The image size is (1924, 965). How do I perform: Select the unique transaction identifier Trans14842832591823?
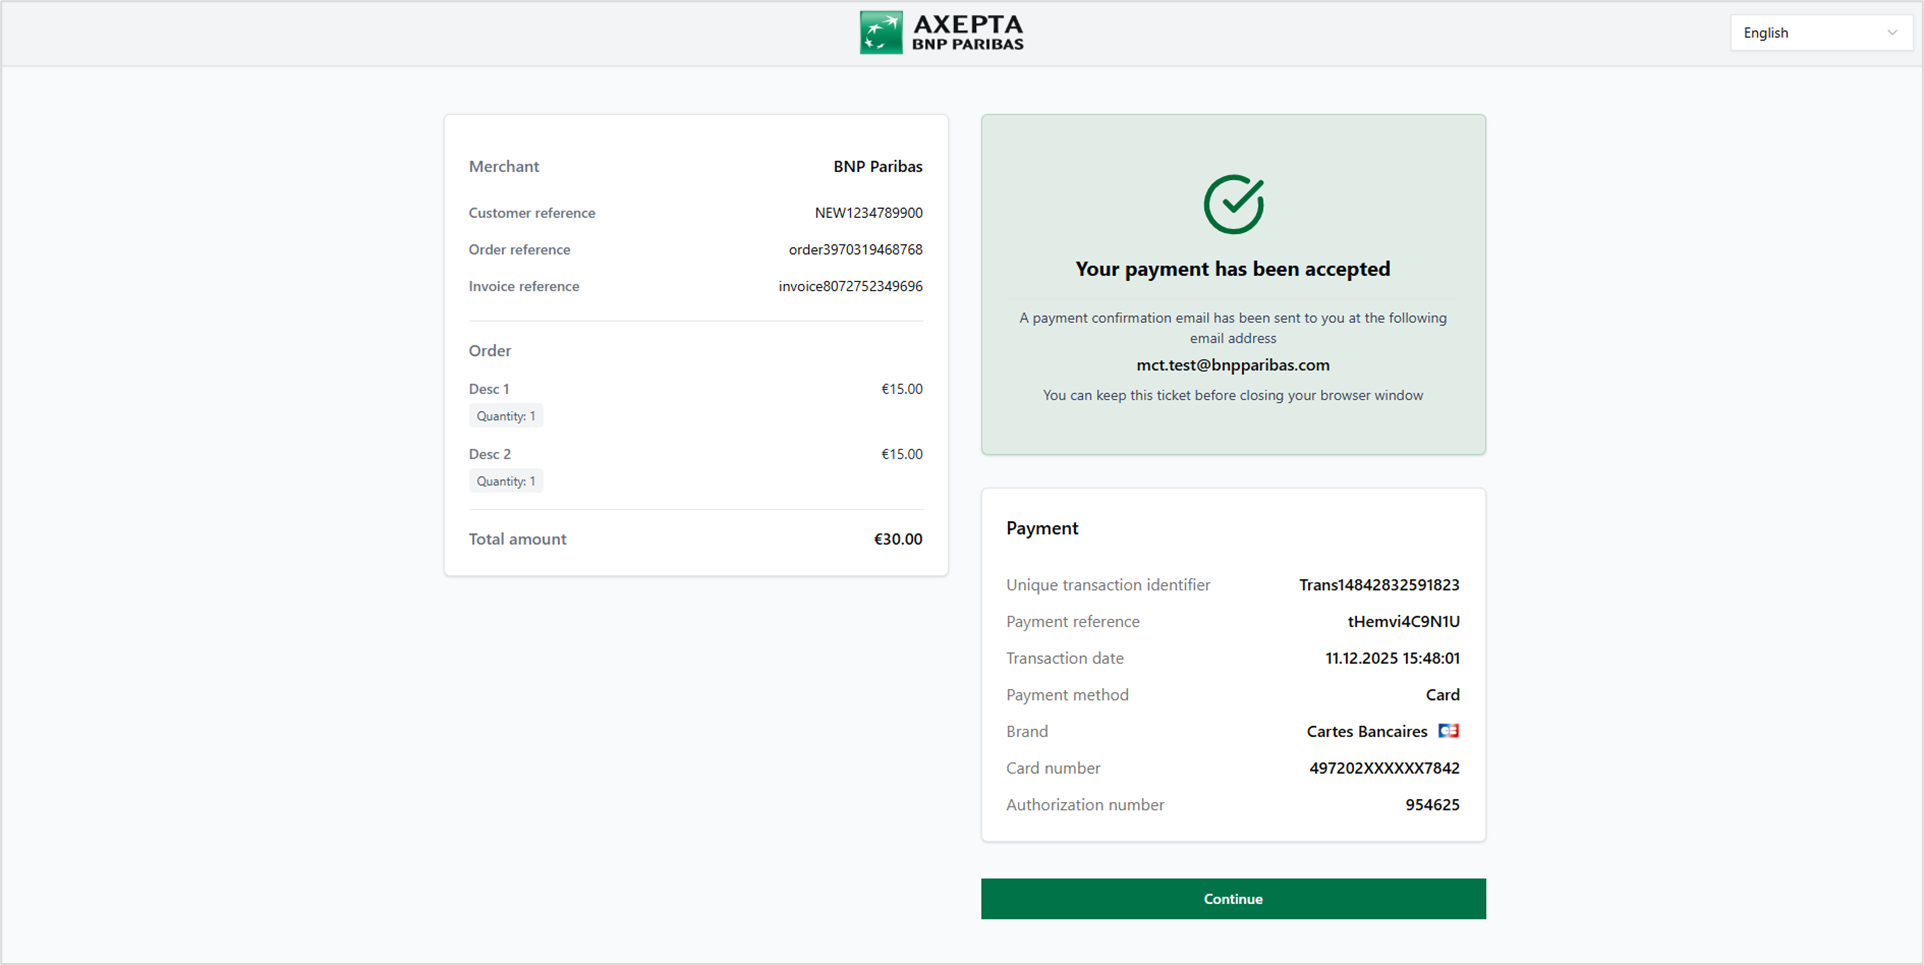1378,585
